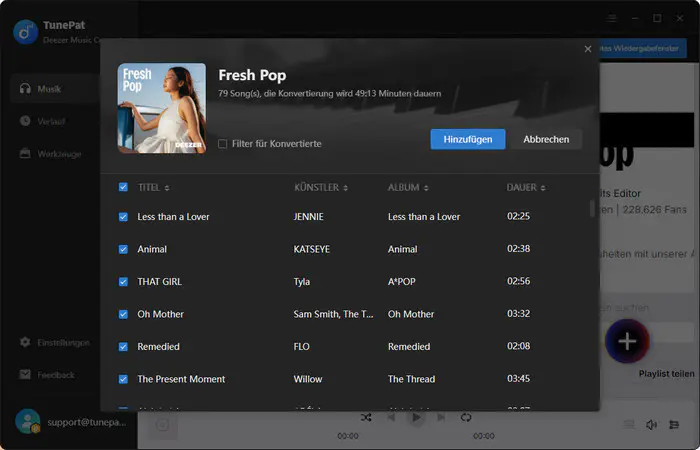The height and width of the screenshot is (450, 700).
Task: Click the Fresh Pop playlist cover
Action: tap(162, 108)
